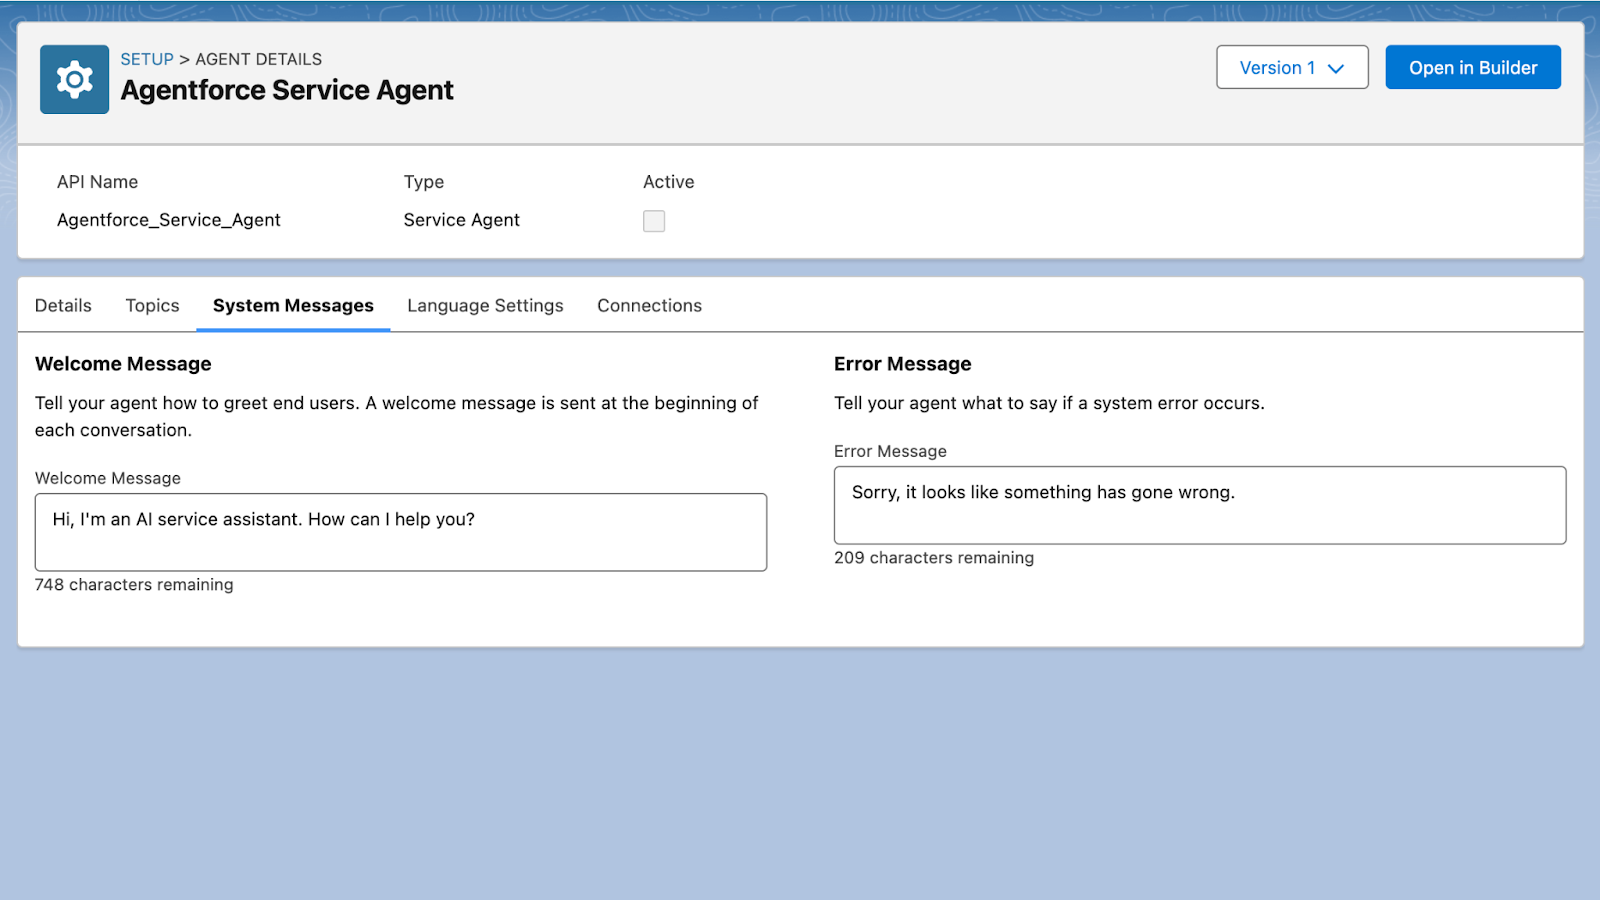Click the 209 characters remaining counter
The width and height of the screenshot is (1600, 900).
933,558
